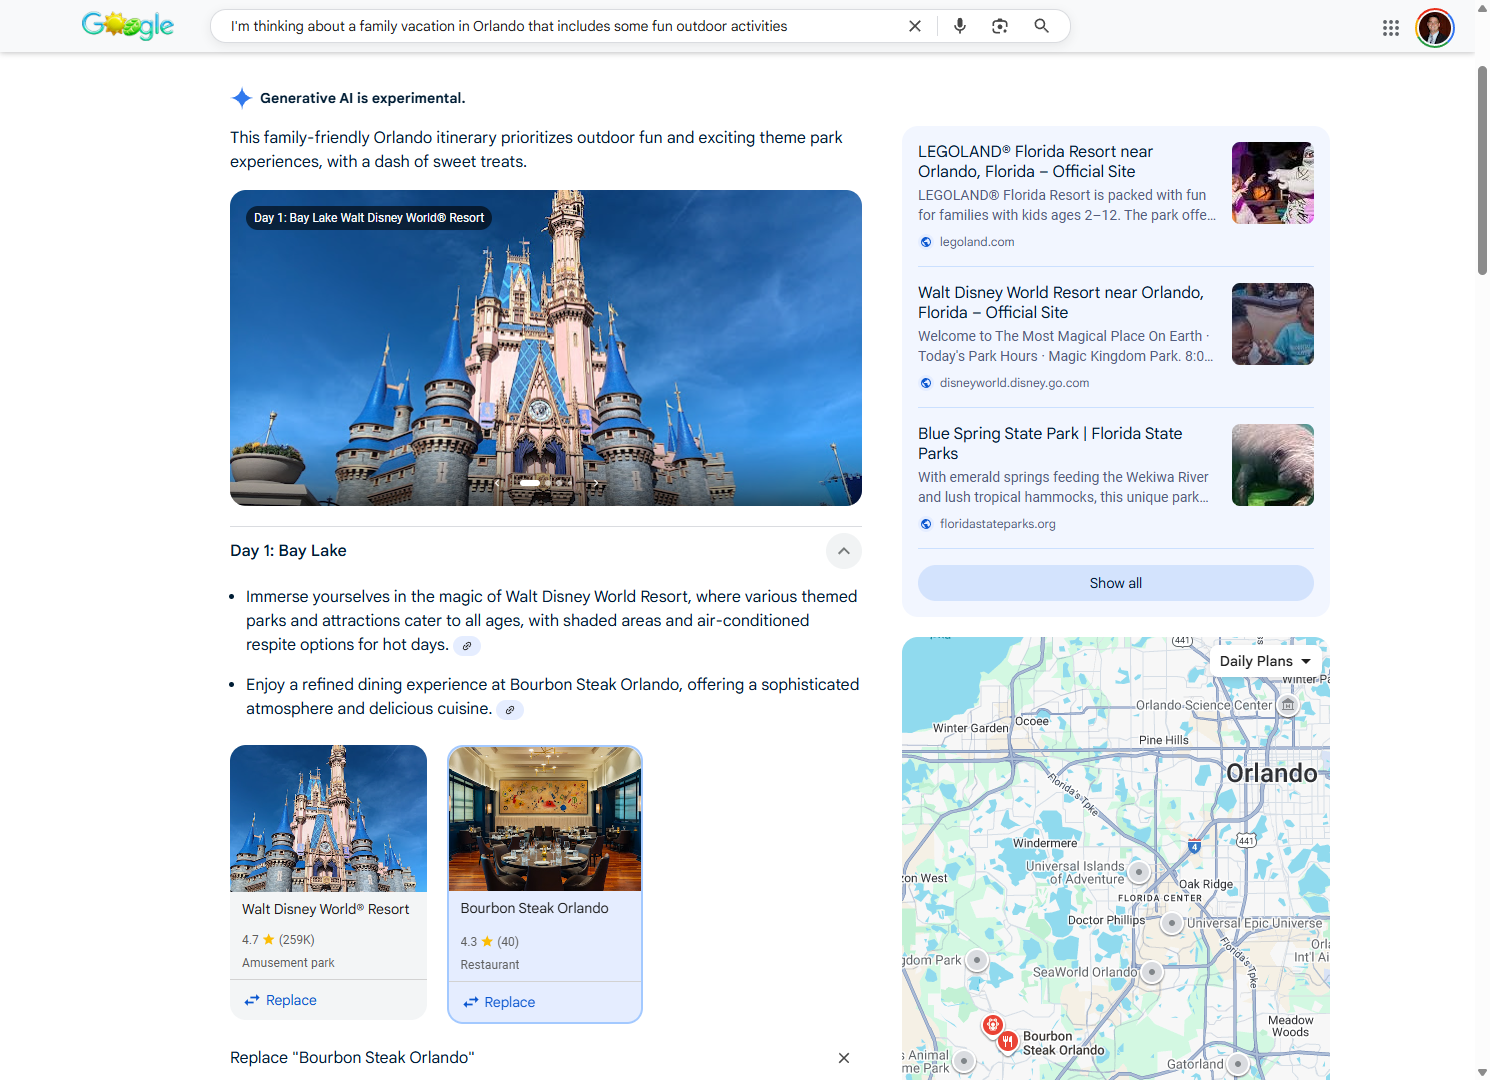Click the source link icon after Disney World bullet
This screenshot has width=1490, height=1080.
467,645
